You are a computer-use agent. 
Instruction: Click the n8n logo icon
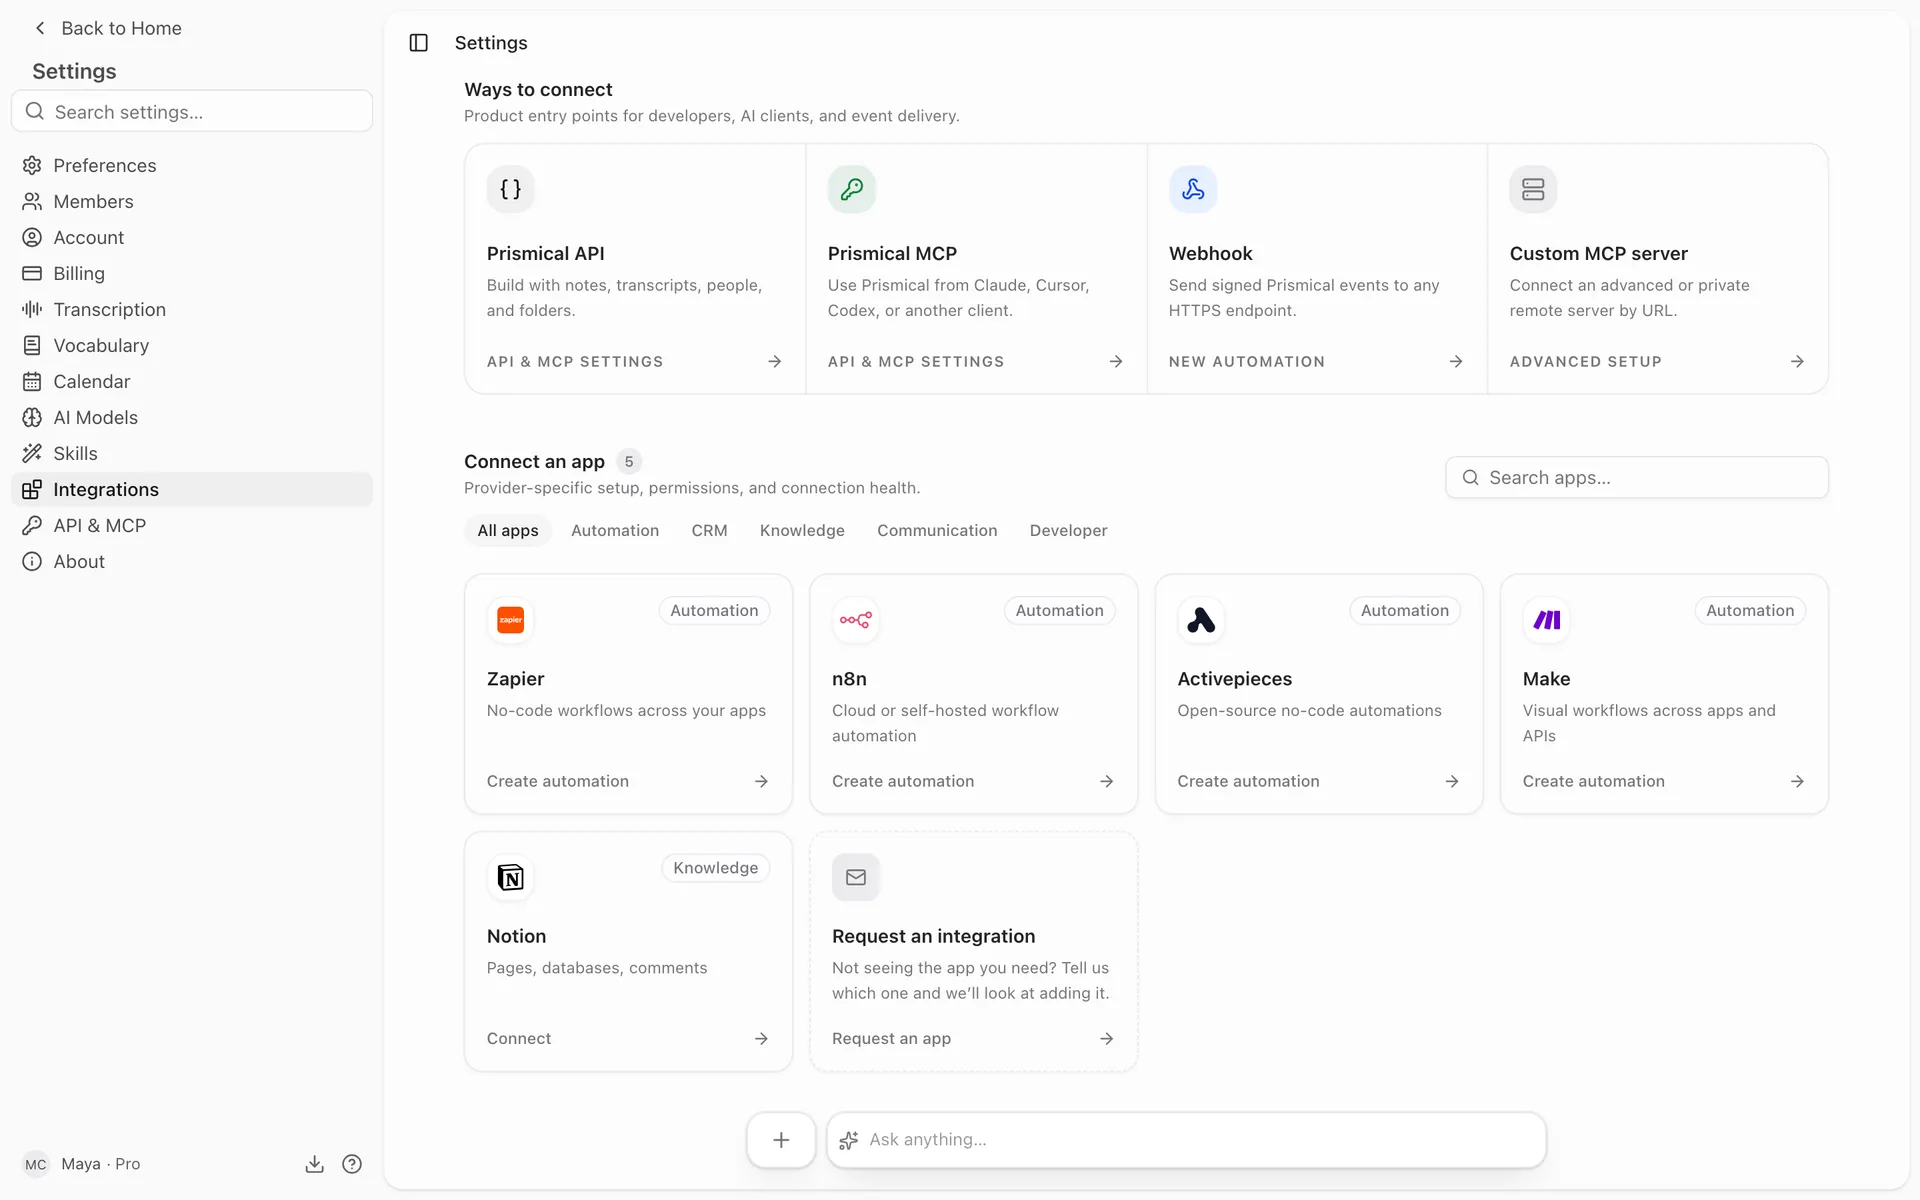point(856,620)
